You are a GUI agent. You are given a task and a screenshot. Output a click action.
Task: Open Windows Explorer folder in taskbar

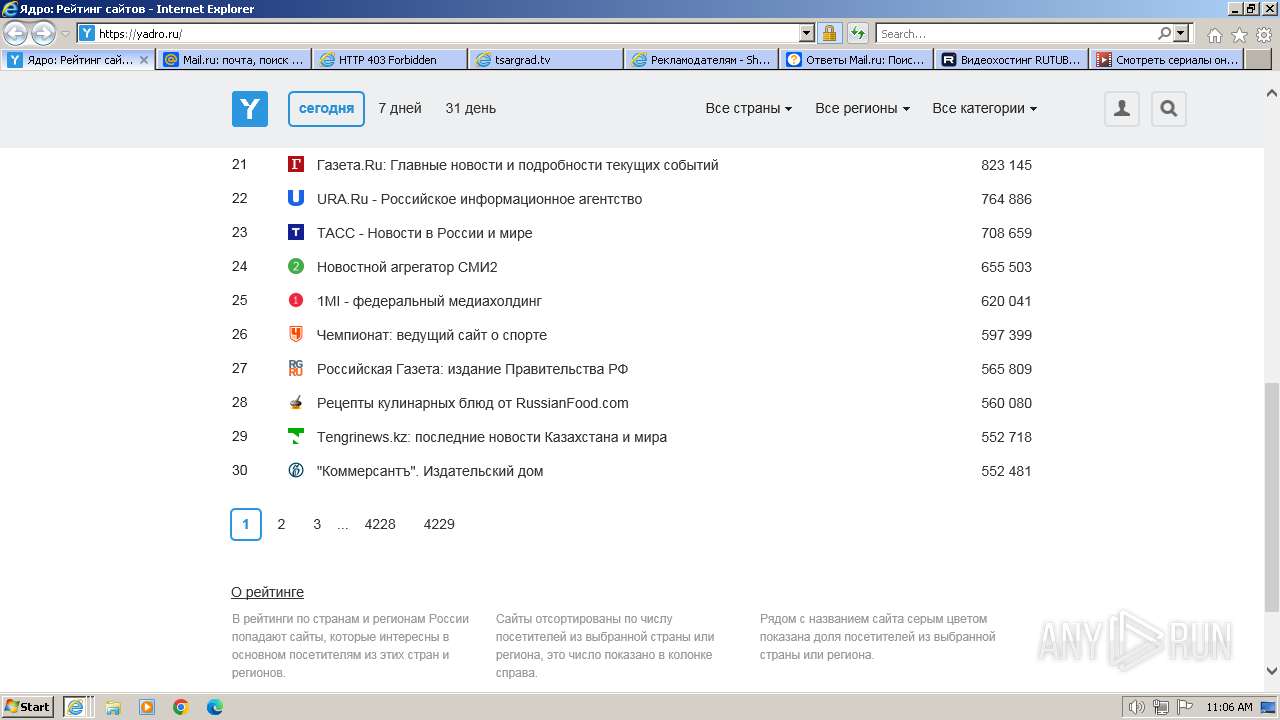point(113,707)
